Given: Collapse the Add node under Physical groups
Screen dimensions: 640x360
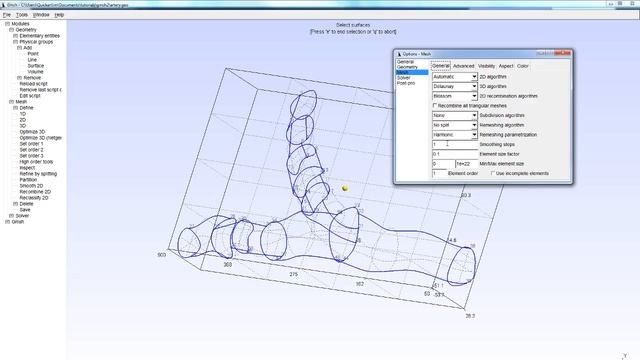Looking at the screenshot, I should [20, 48].
